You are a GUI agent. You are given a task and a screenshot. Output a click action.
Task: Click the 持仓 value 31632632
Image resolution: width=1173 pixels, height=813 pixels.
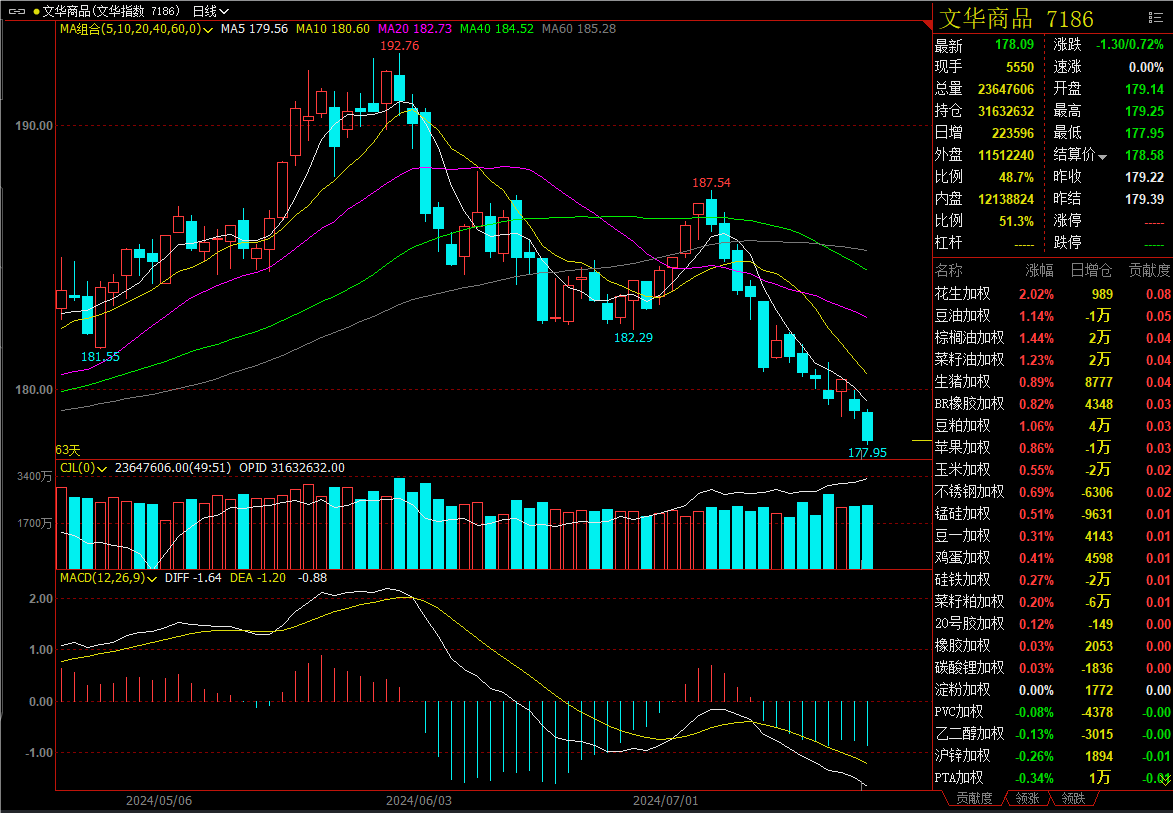[x=1006, y=111]
